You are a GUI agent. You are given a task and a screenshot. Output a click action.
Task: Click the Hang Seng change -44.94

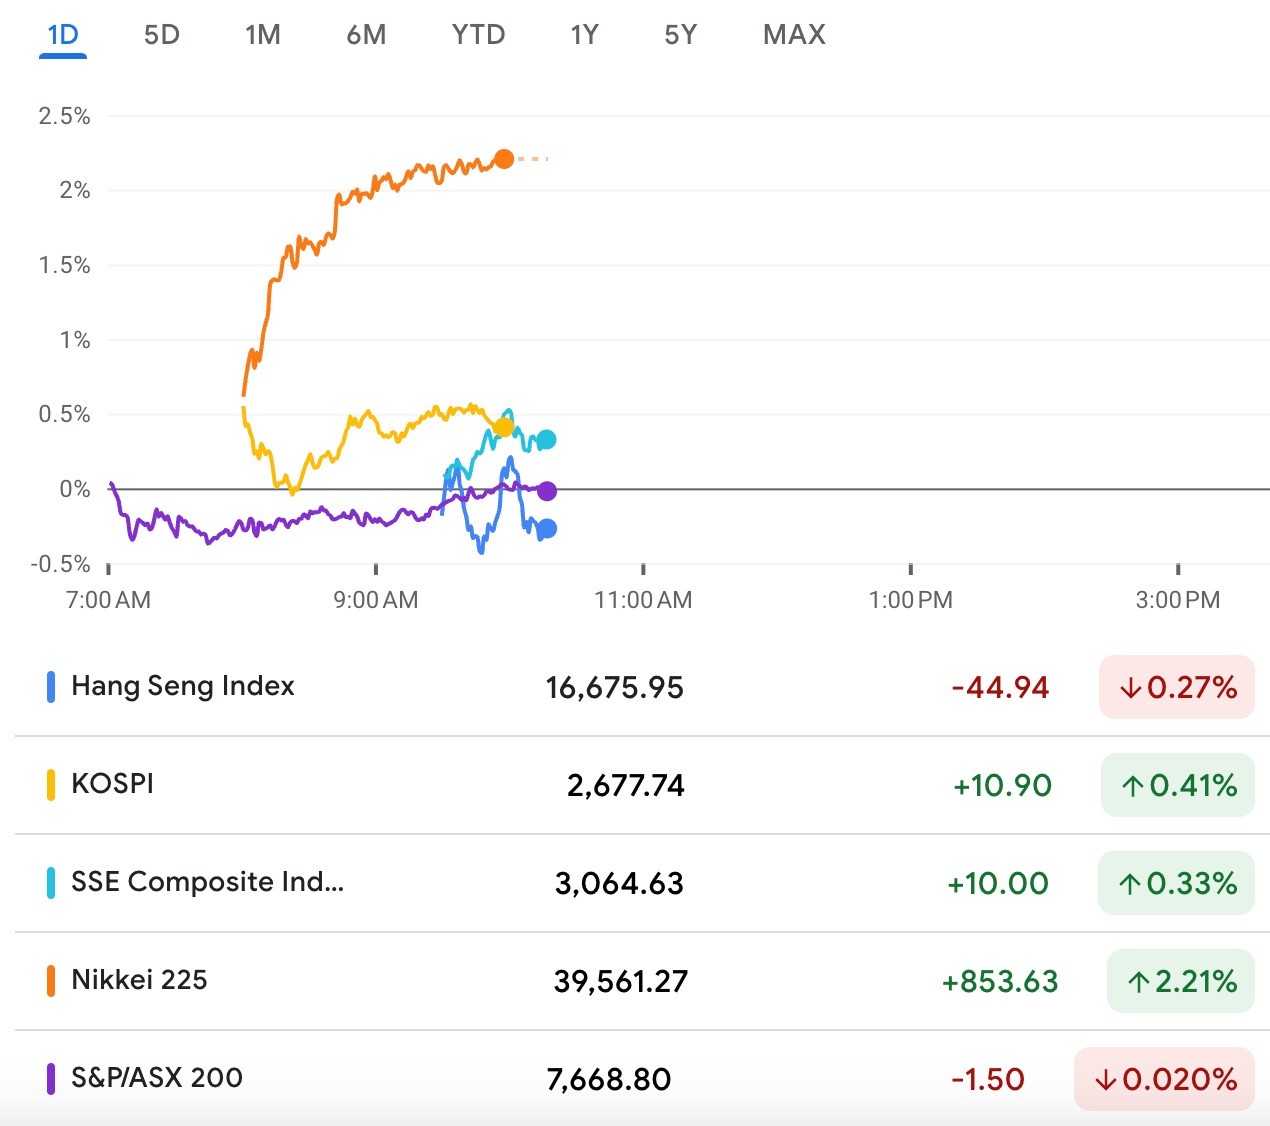tap(1000, 688)
